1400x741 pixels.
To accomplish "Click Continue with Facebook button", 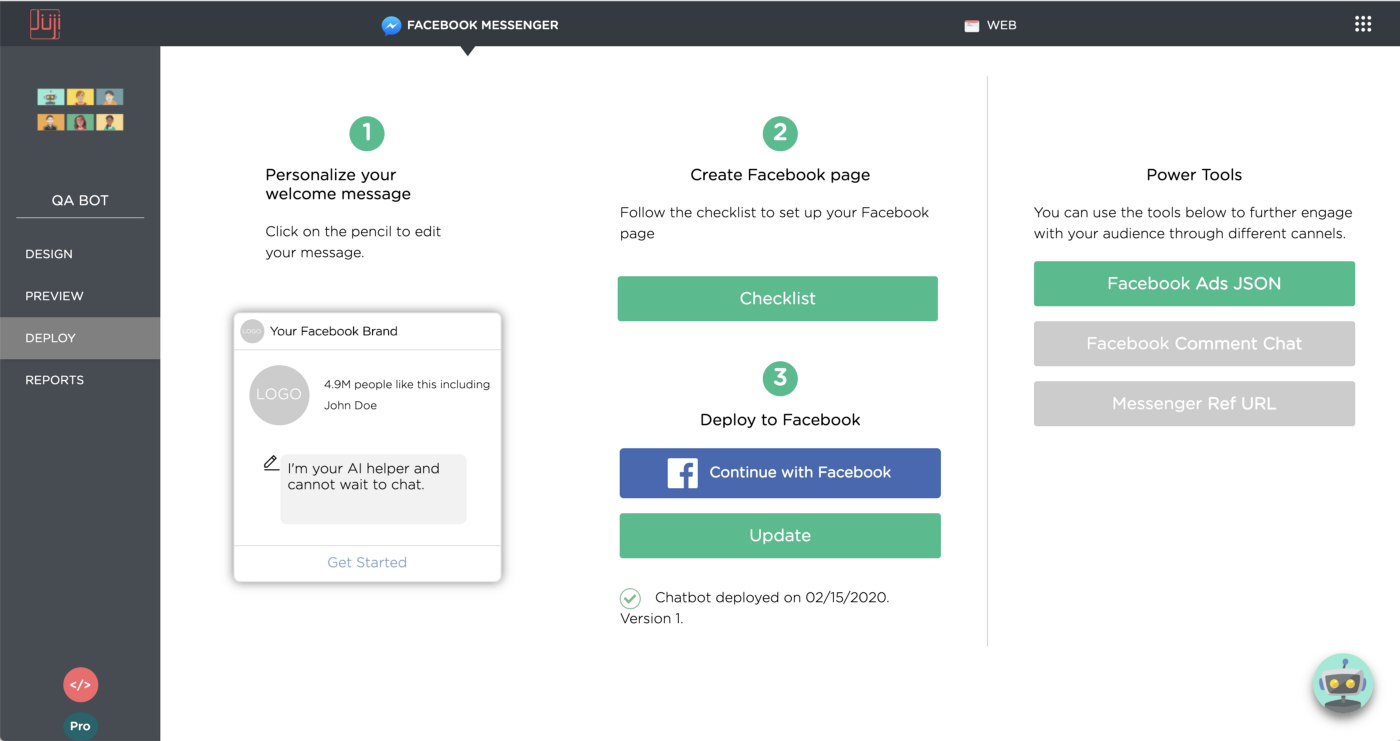I will click(x=780, y=473).
